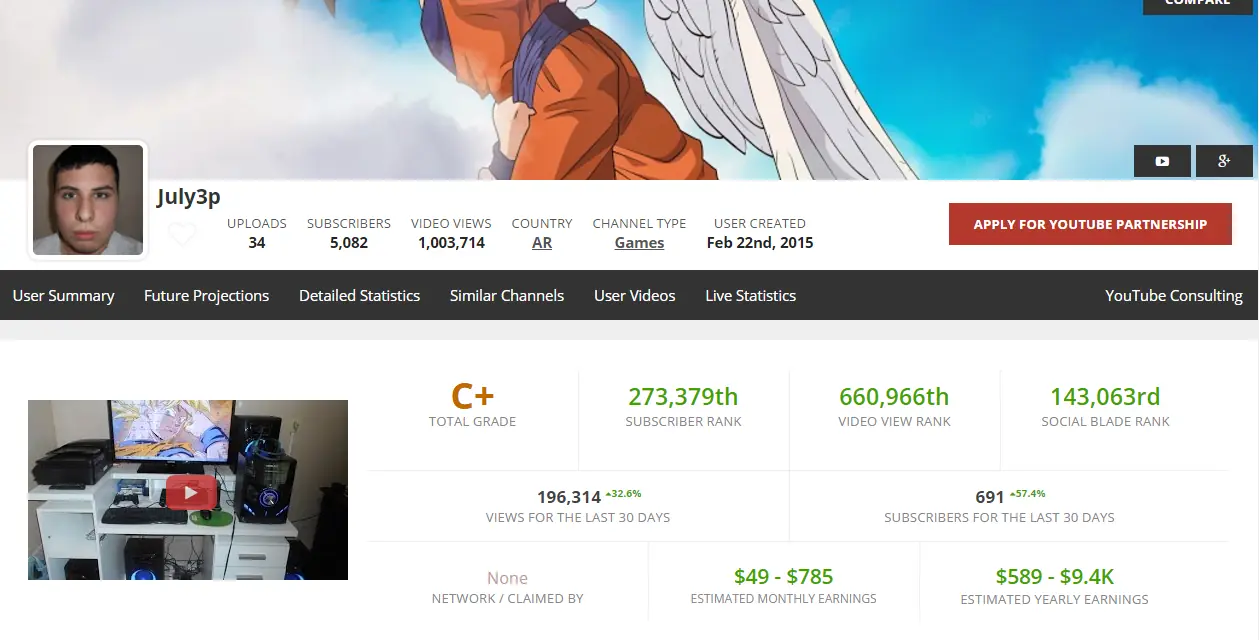Open Live Statistics tab

pyautogui.click(x=750, y=295)
